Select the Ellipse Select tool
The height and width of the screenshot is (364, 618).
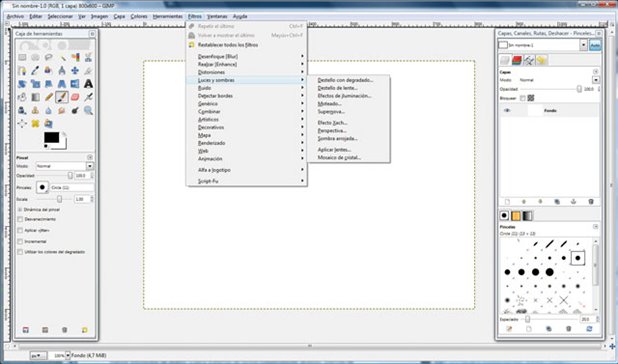tap(35, 58)
